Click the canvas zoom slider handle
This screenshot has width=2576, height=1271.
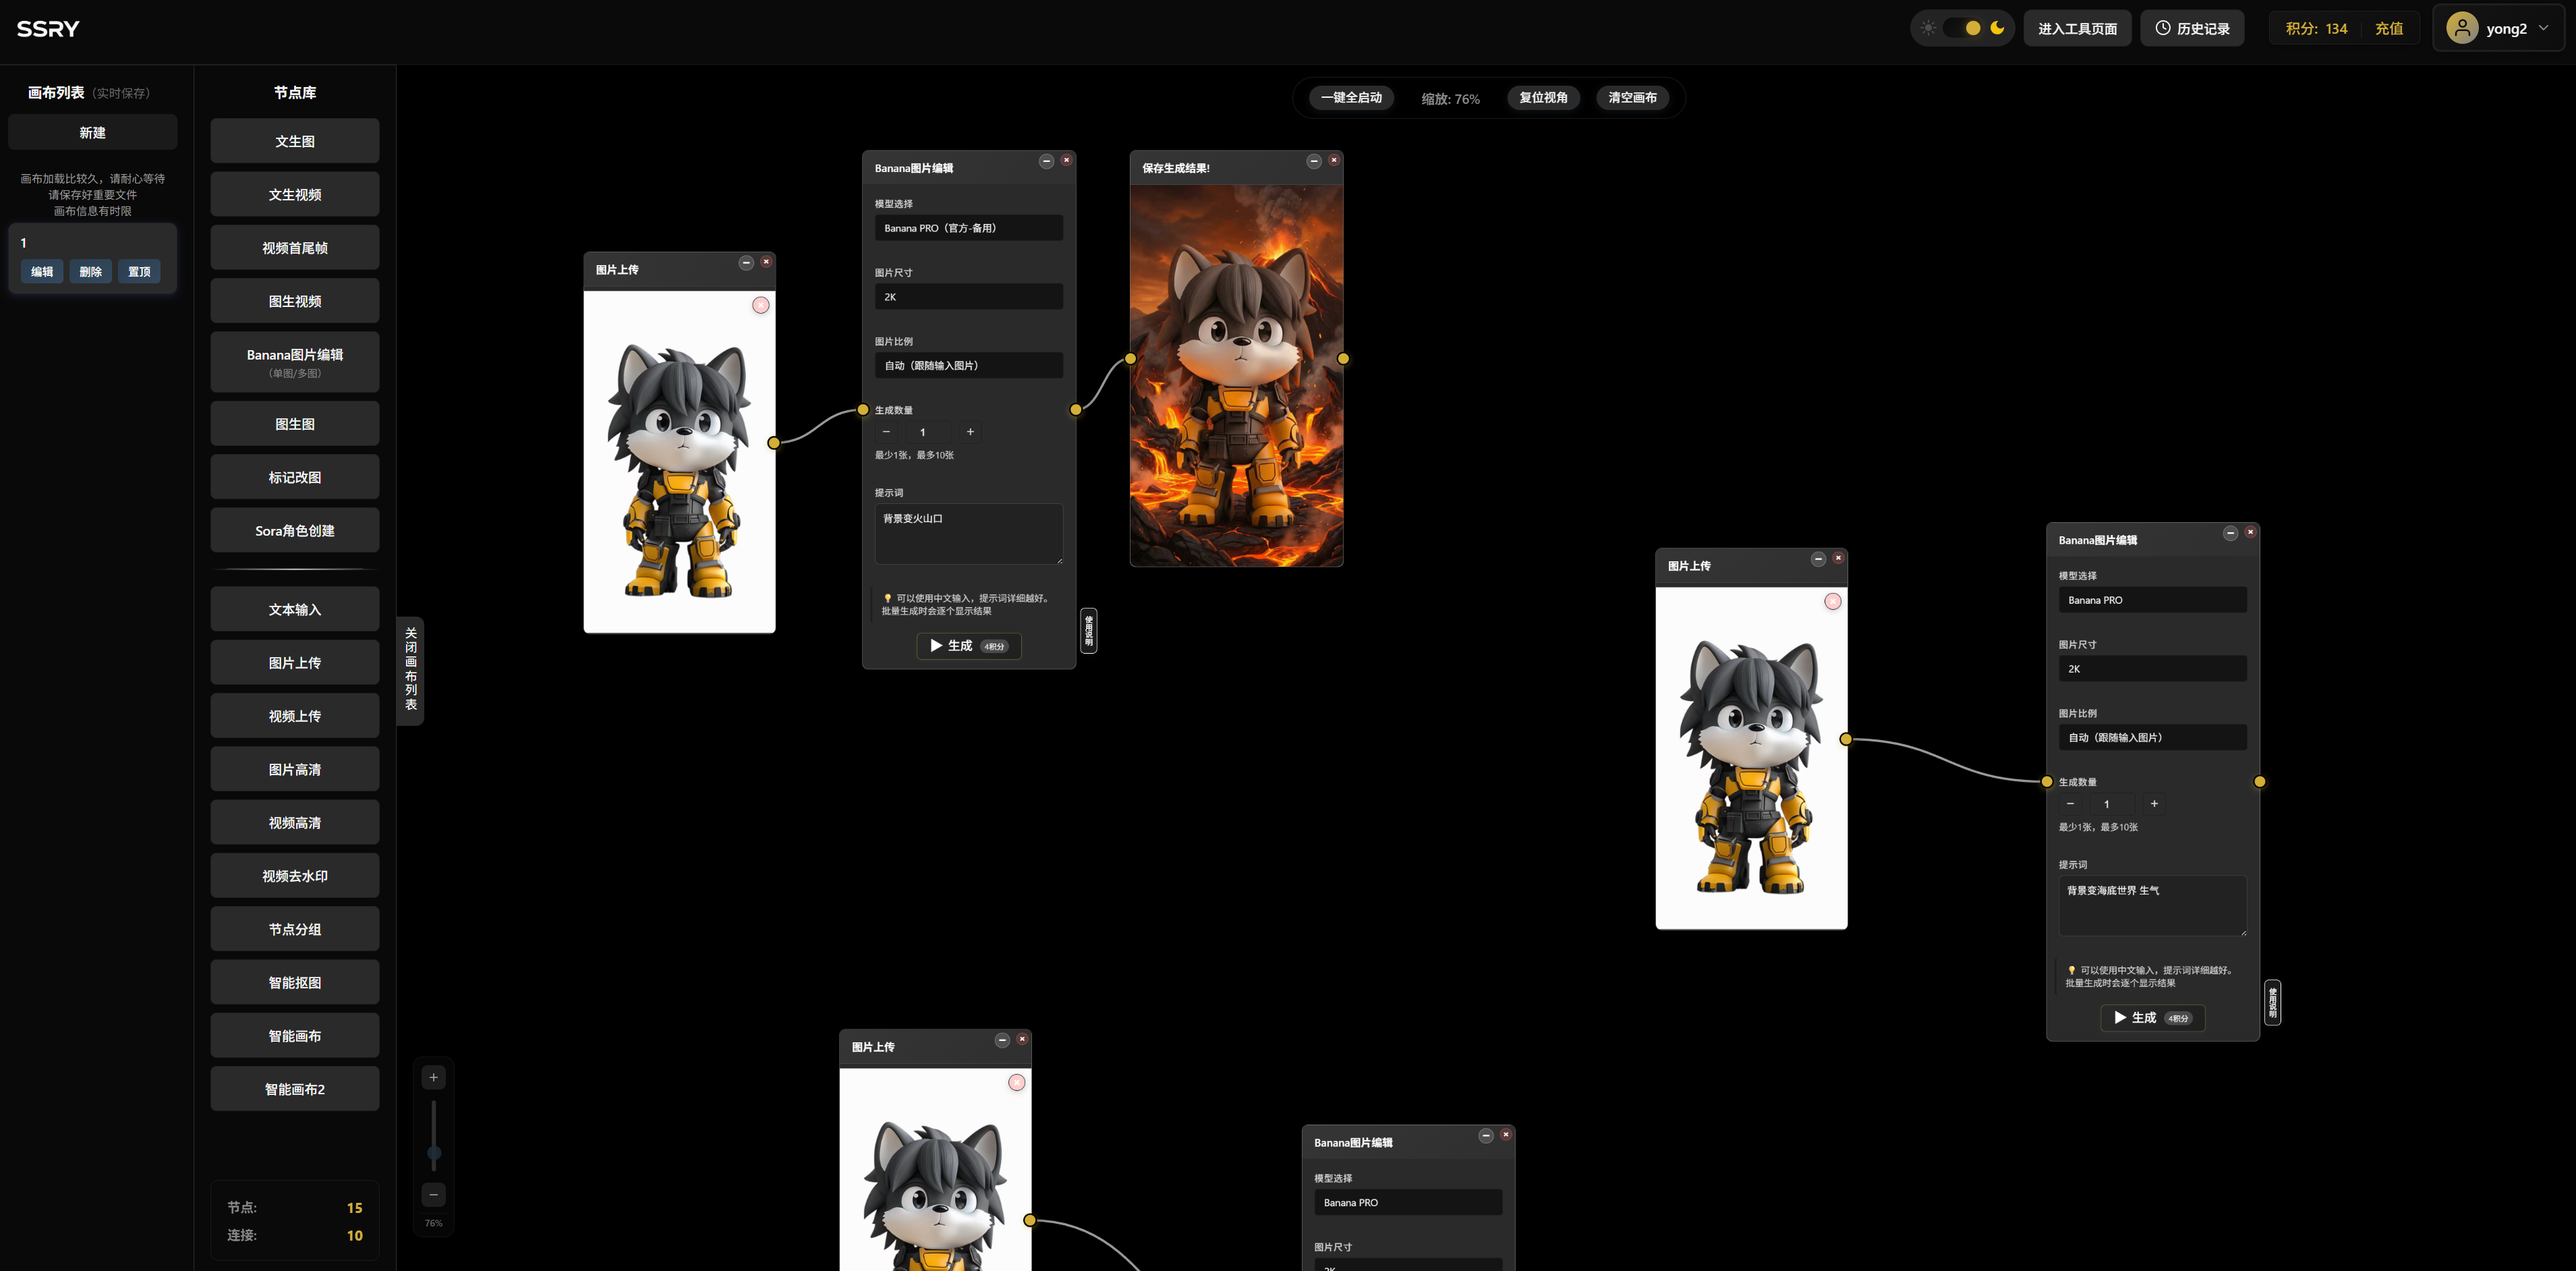point(433,1154)
